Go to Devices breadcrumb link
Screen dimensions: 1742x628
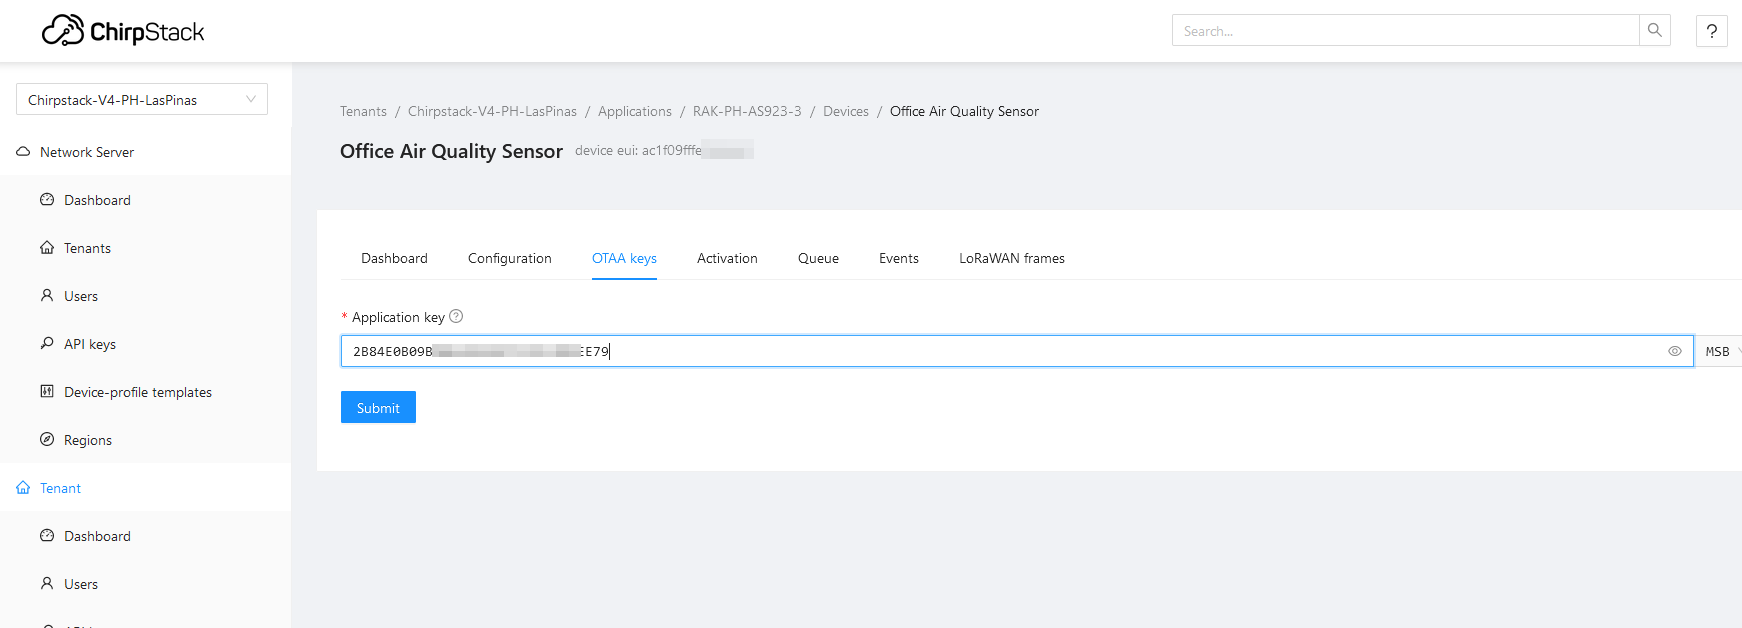point(846,111)
